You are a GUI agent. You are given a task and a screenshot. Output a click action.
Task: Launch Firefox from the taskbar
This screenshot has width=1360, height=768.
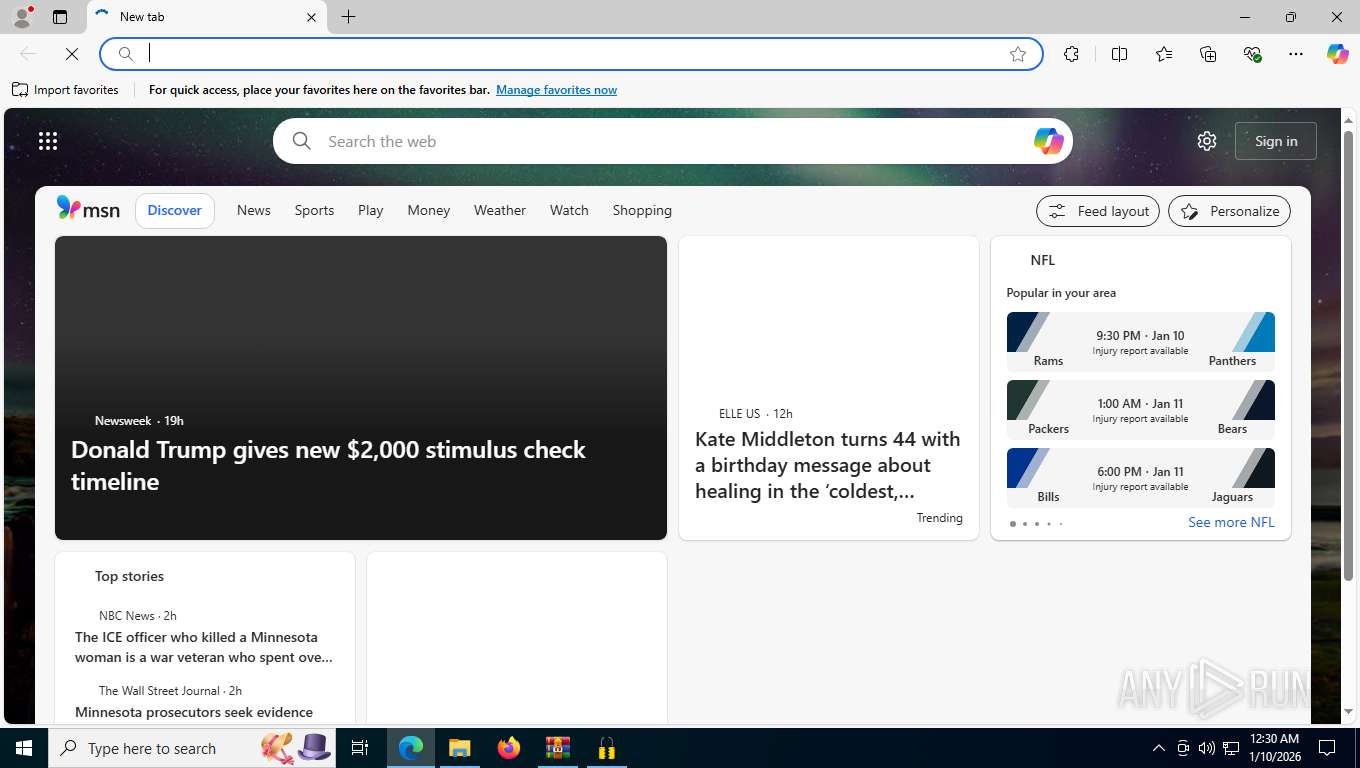pos(509,748)
